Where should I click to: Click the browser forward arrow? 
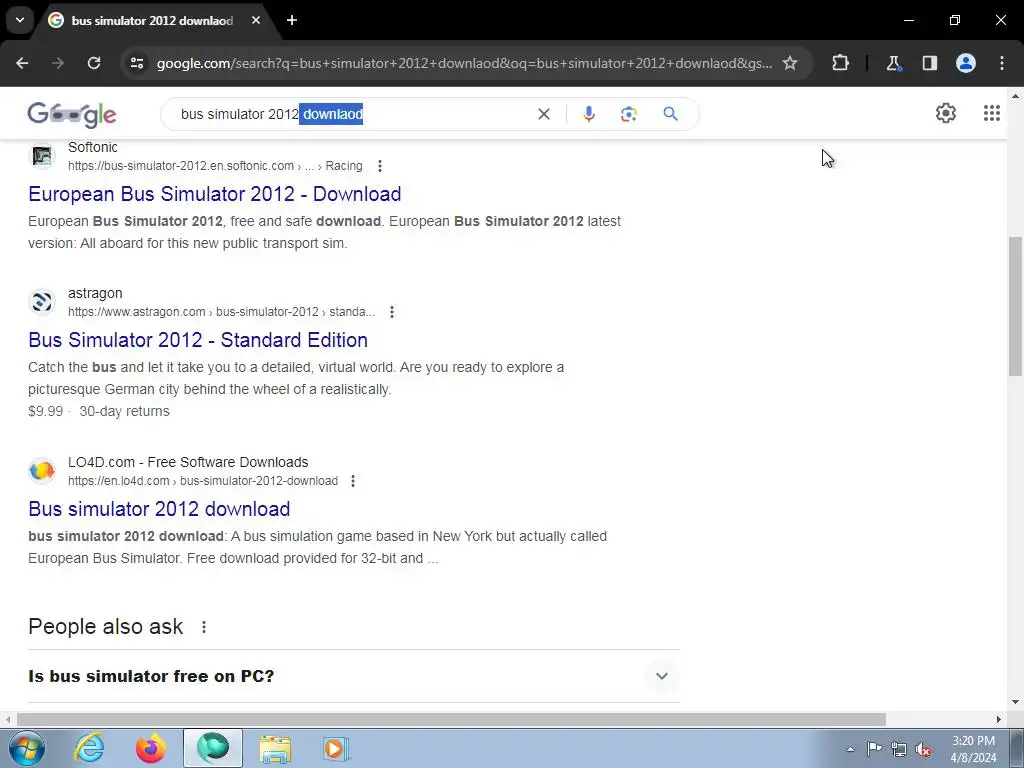tap(58, 63)
